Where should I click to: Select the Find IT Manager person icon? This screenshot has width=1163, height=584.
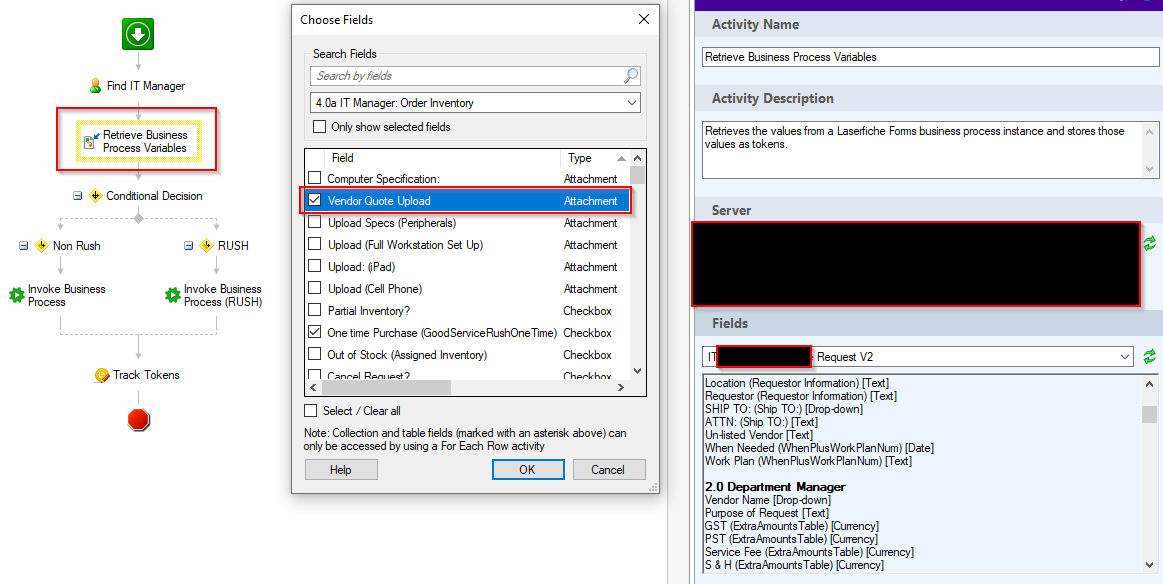click(x=95, y=86)
